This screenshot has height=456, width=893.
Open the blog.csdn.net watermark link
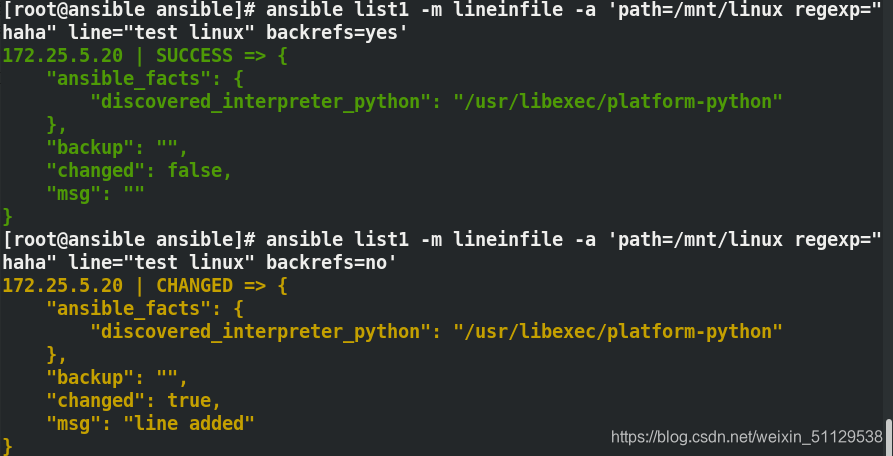coord(747,437)
